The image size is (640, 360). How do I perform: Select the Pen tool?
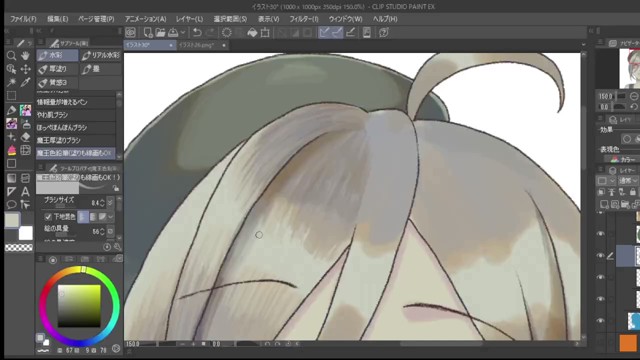(11, 110)
